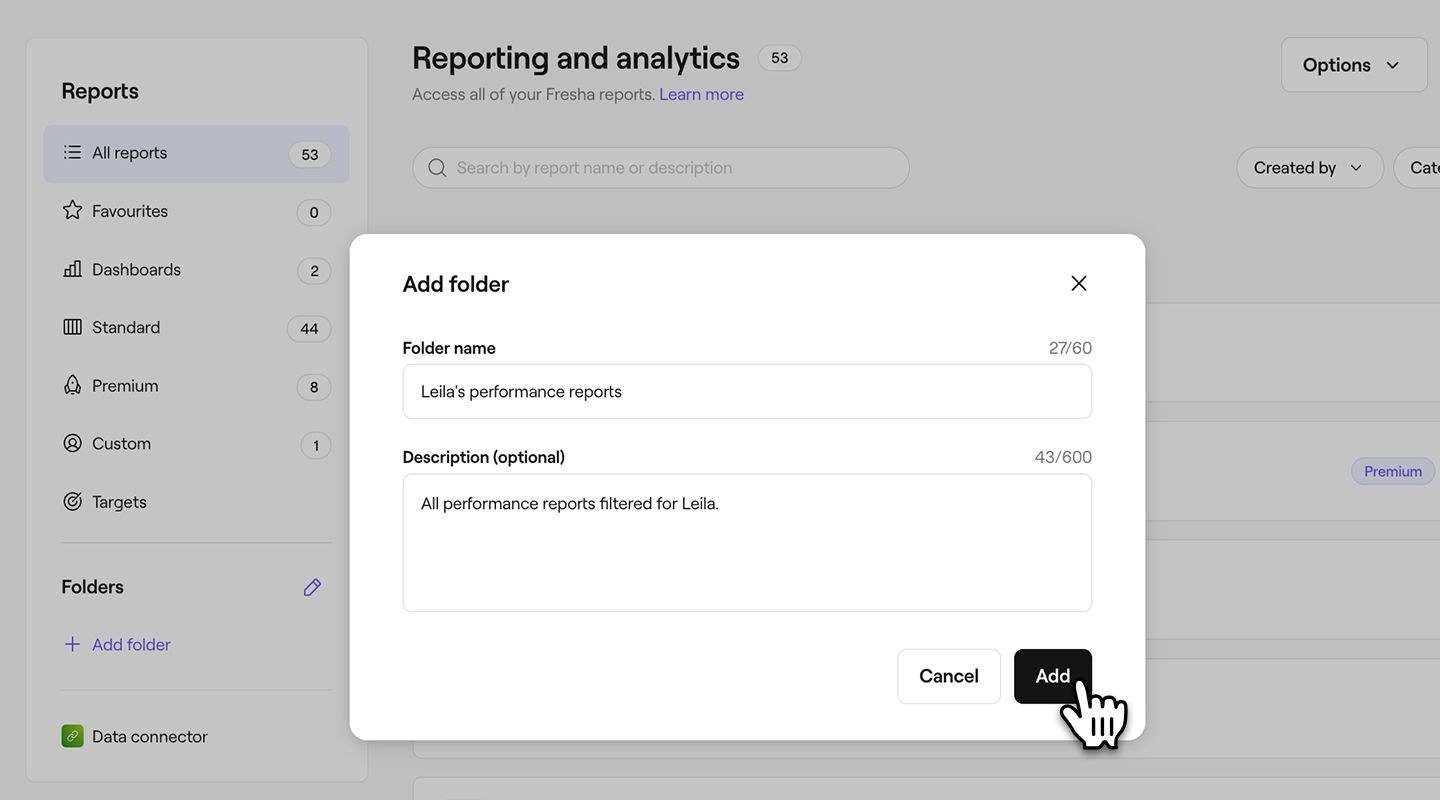Click the Custom person icon
Viewport: 1440px width, 800px height.
point(72,443)
